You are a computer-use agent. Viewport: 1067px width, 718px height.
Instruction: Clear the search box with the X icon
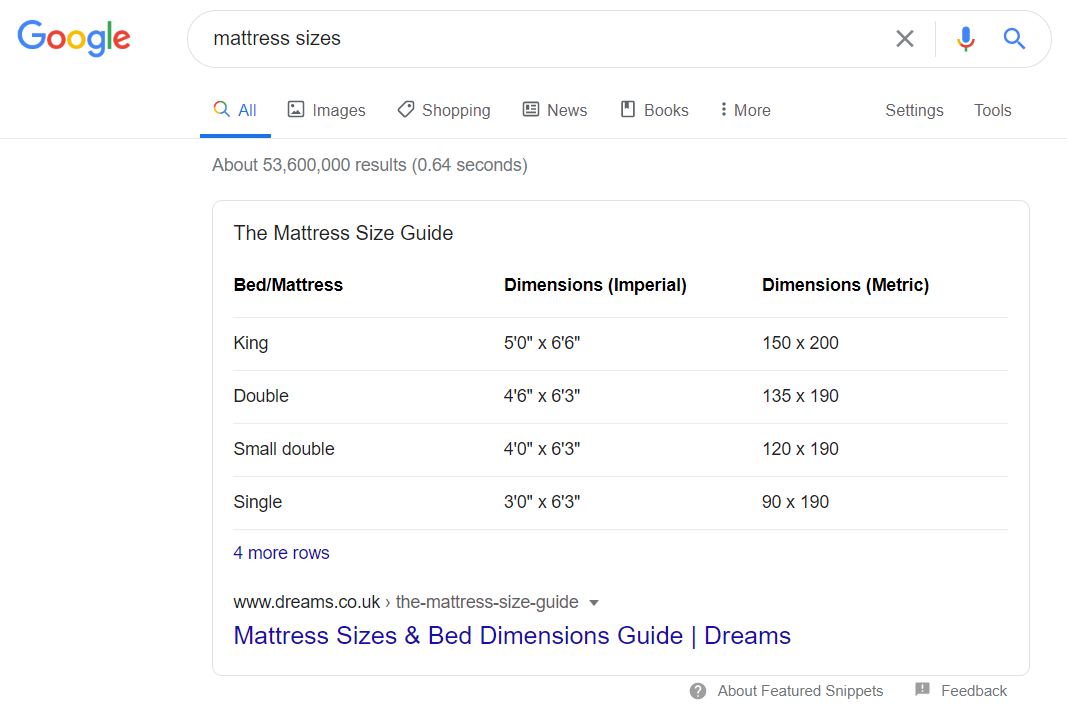point(904,39)
